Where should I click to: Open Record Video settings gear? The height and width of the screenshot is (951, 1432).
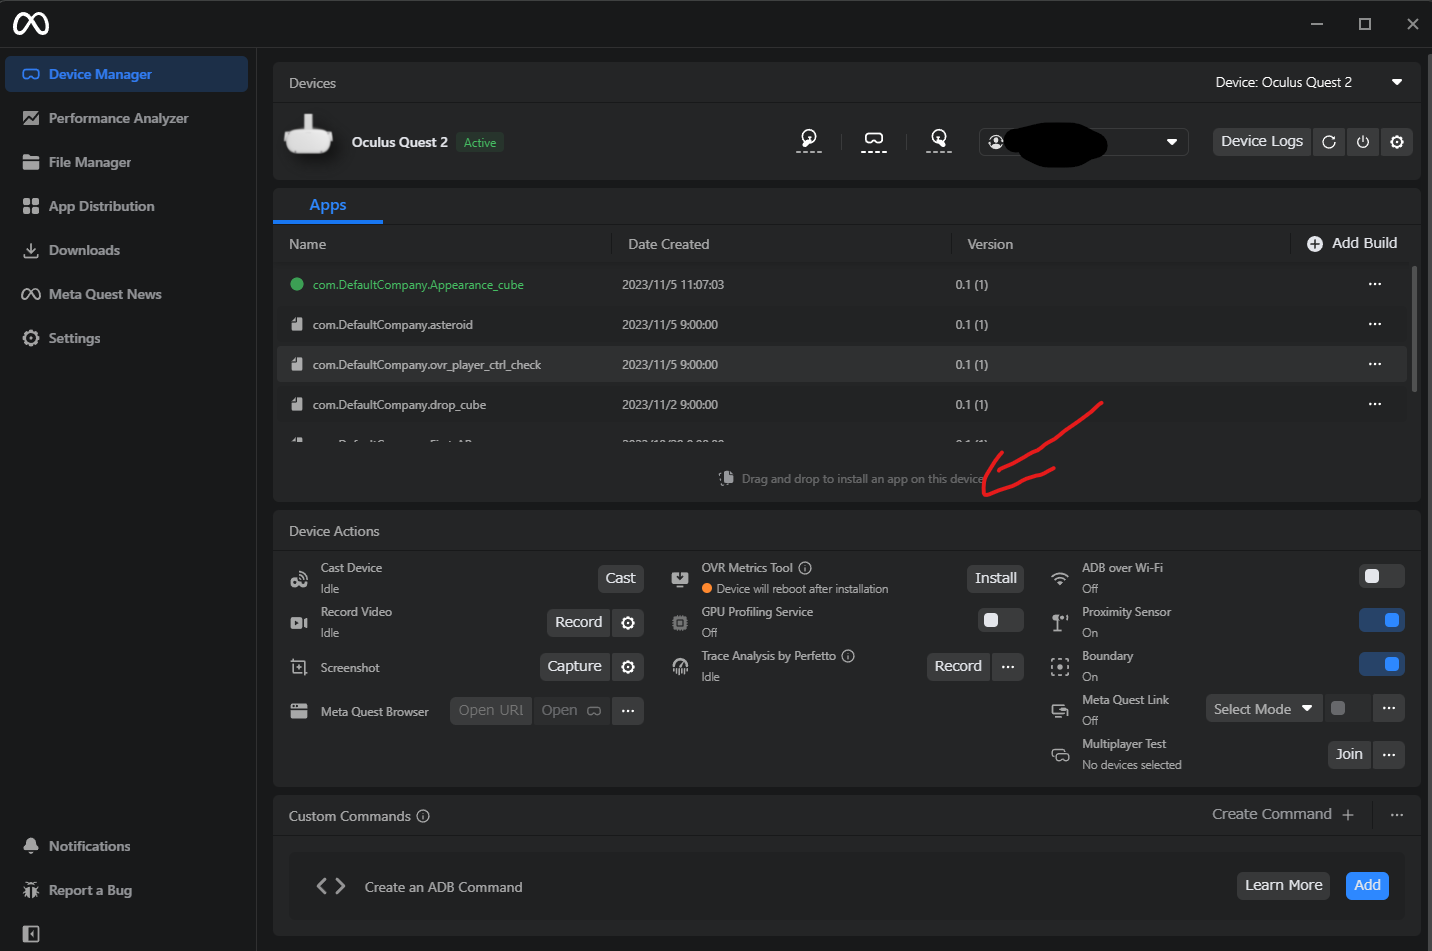628,623
